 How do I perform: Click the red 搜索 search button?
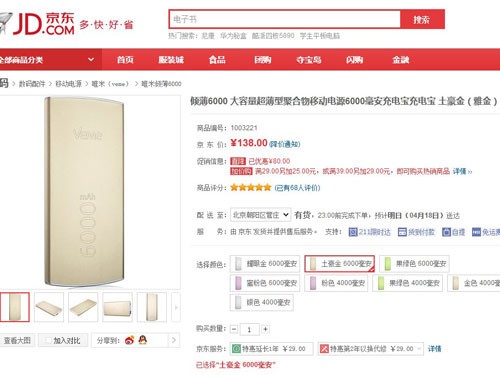tap(422, 19)
